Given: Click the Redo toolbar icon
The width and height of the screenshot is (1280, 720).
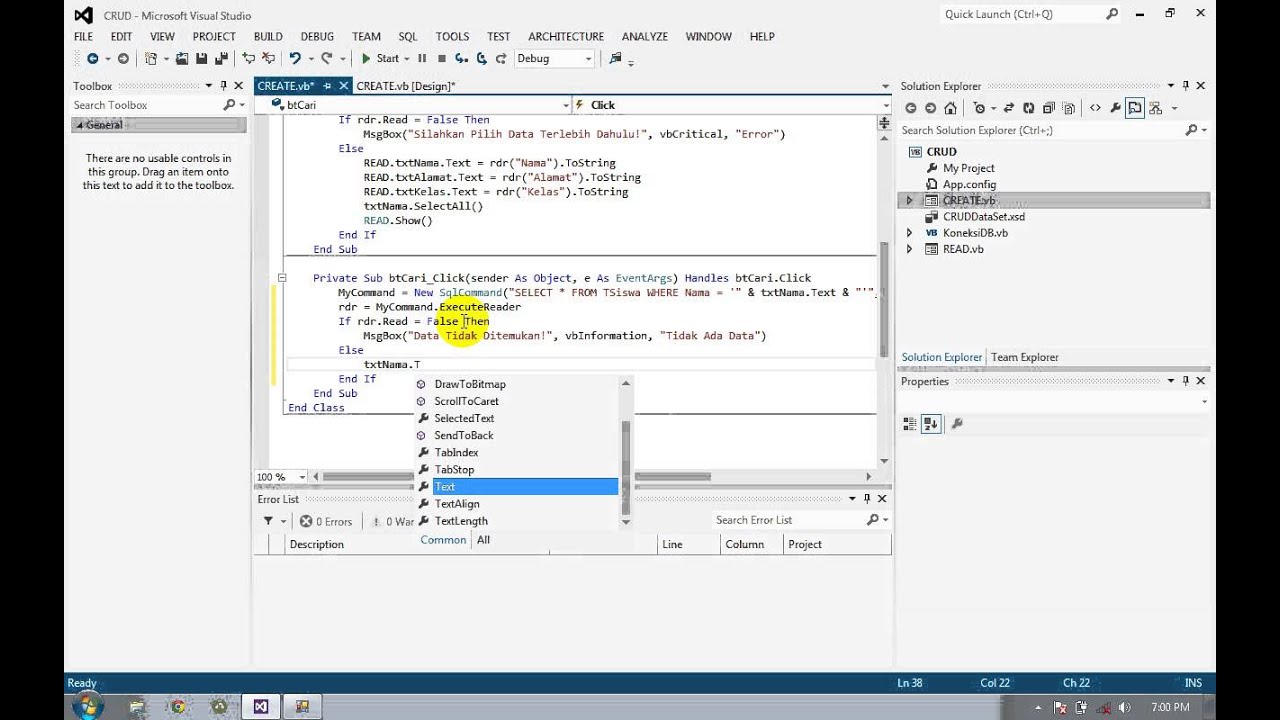Looking at the screenshot, I should point(327,58).
